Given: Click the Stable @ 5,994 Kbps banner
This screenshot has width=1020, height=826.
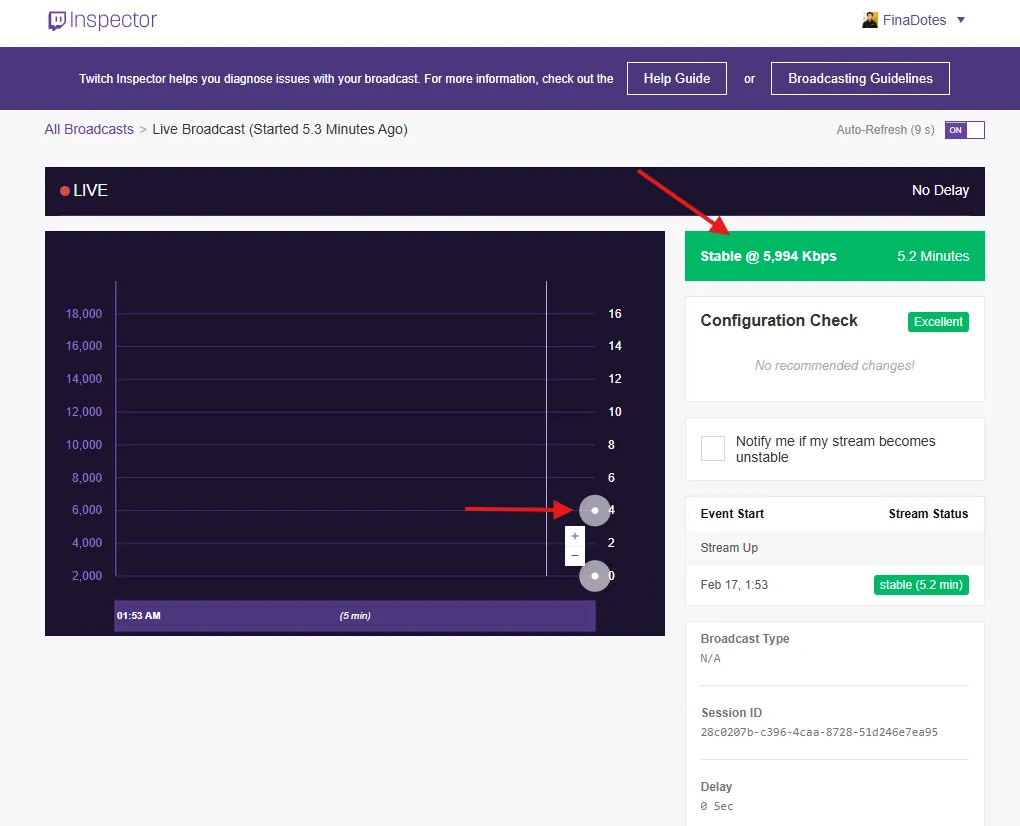Looking at the screenshot, I should (834, 256).
